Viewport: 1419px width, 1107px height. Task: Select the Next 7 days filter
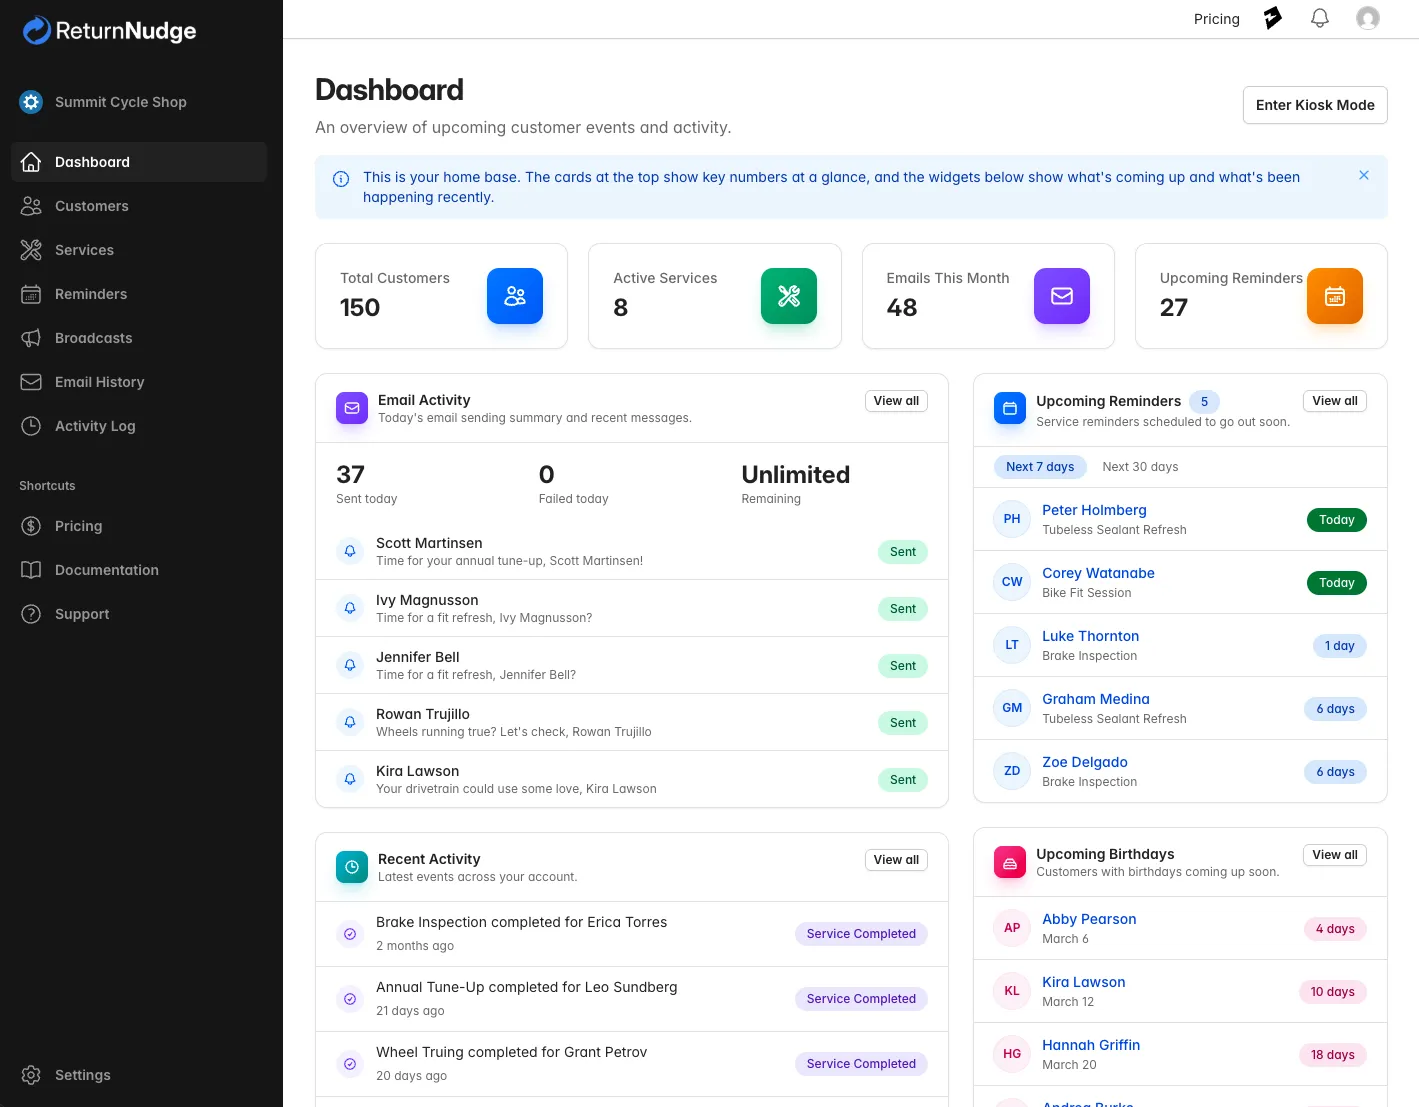(1040, 466)
